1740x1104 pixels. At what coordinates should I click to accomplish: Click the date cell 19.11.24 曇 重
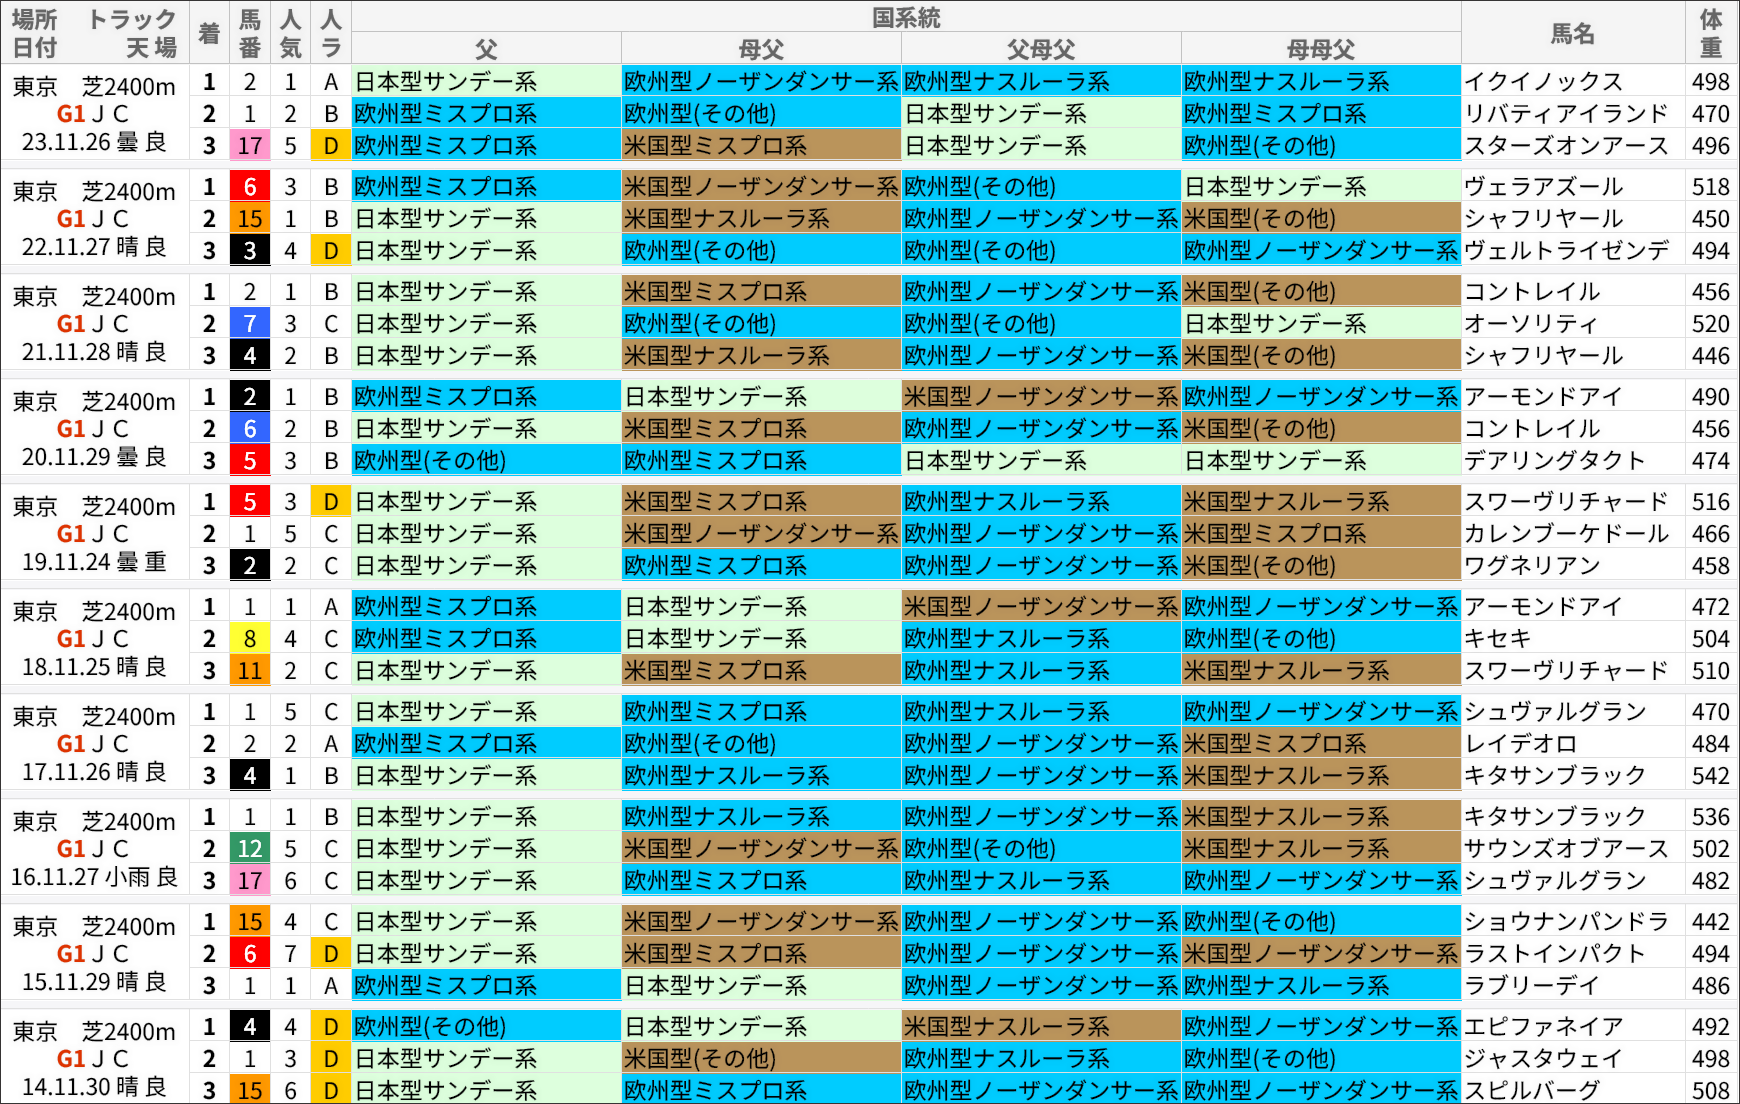coord(94,563)
